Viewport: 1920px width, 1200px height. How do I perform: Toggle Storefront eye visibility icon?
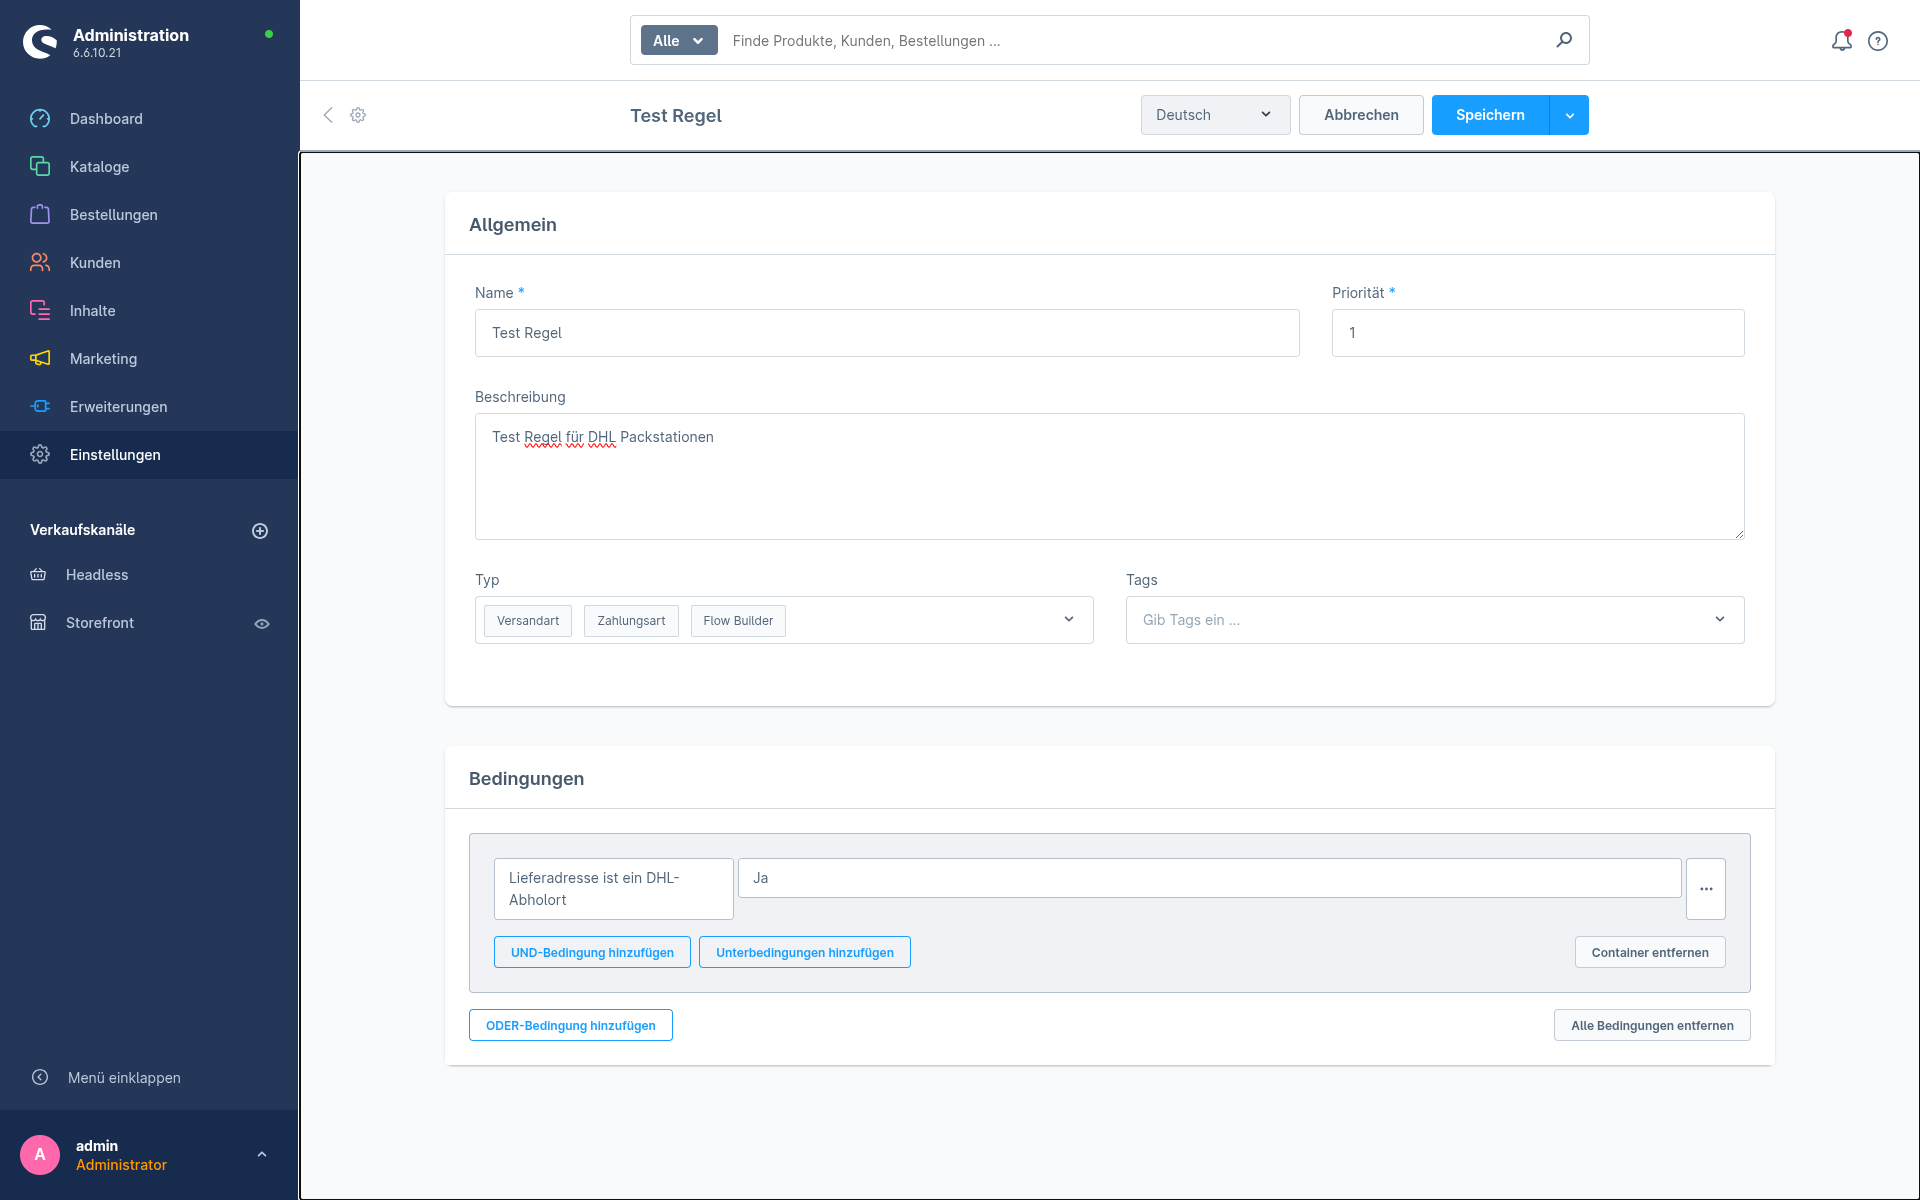pos(262,624)
